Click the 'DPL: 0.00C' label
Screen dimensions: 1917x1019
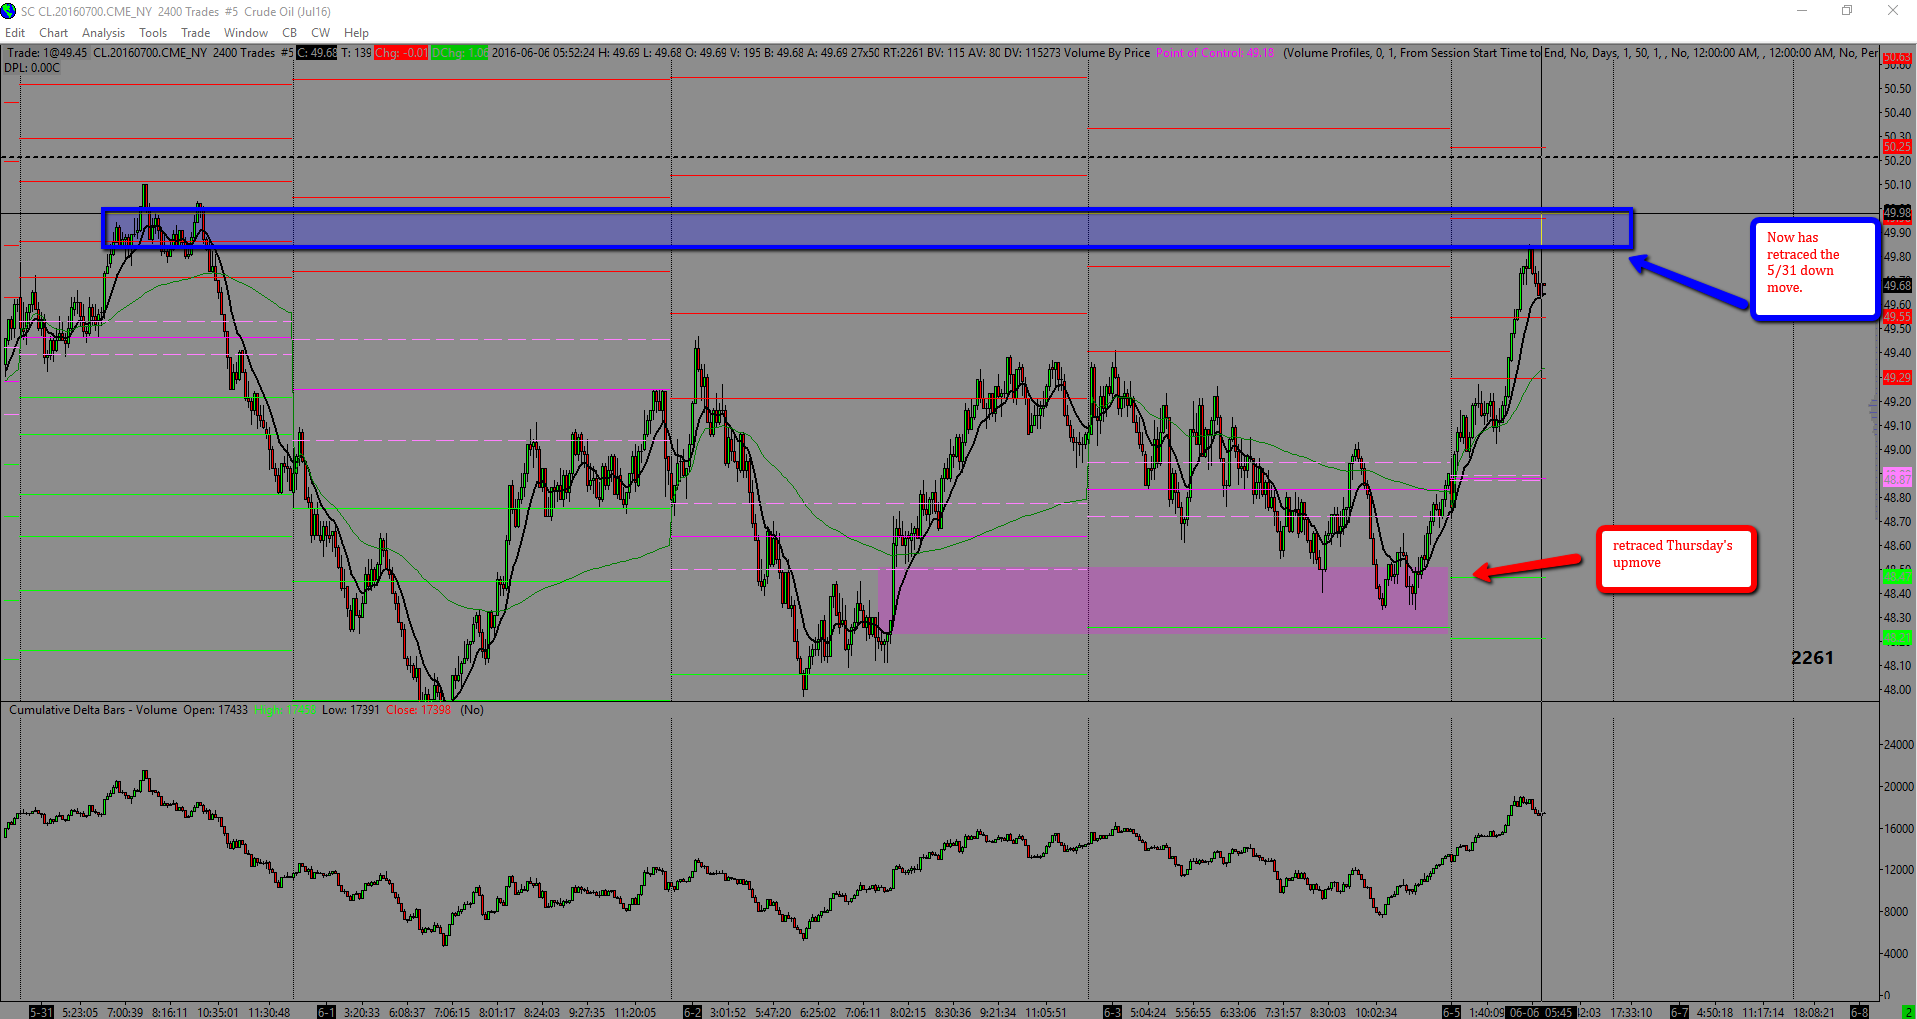pos(32,68)
